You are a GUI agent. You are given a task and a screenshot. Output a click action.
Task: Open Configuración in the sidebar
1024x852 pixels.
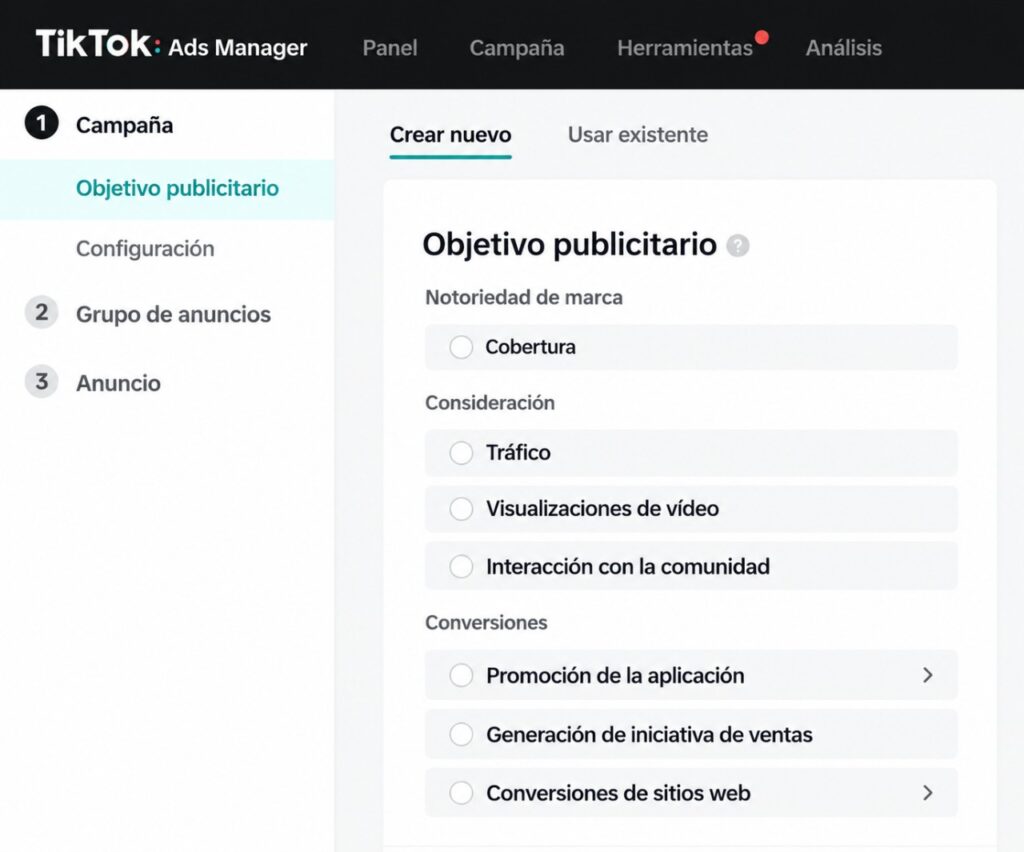[x=145, y=249]
